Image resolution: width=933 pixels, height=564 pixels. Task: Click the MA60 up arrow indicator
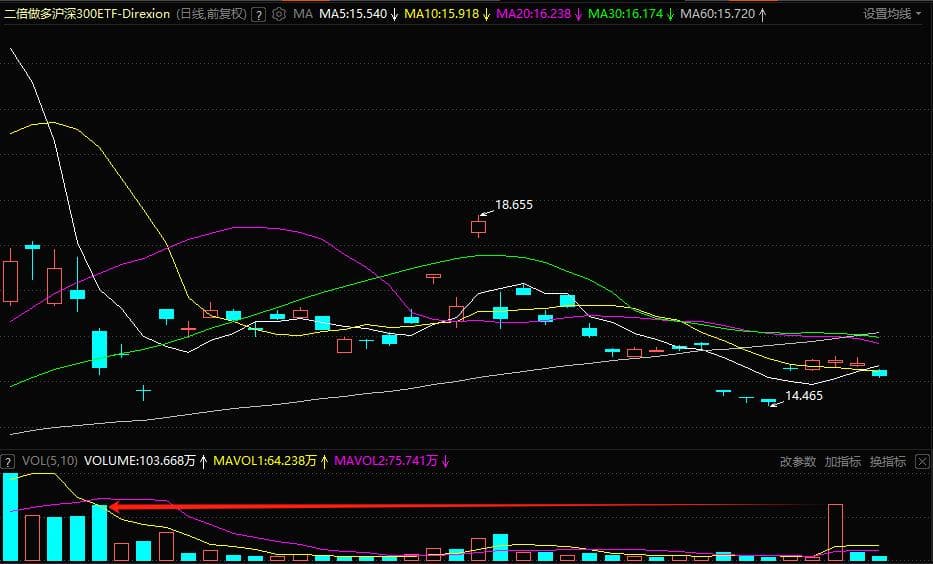coord(764,15)
